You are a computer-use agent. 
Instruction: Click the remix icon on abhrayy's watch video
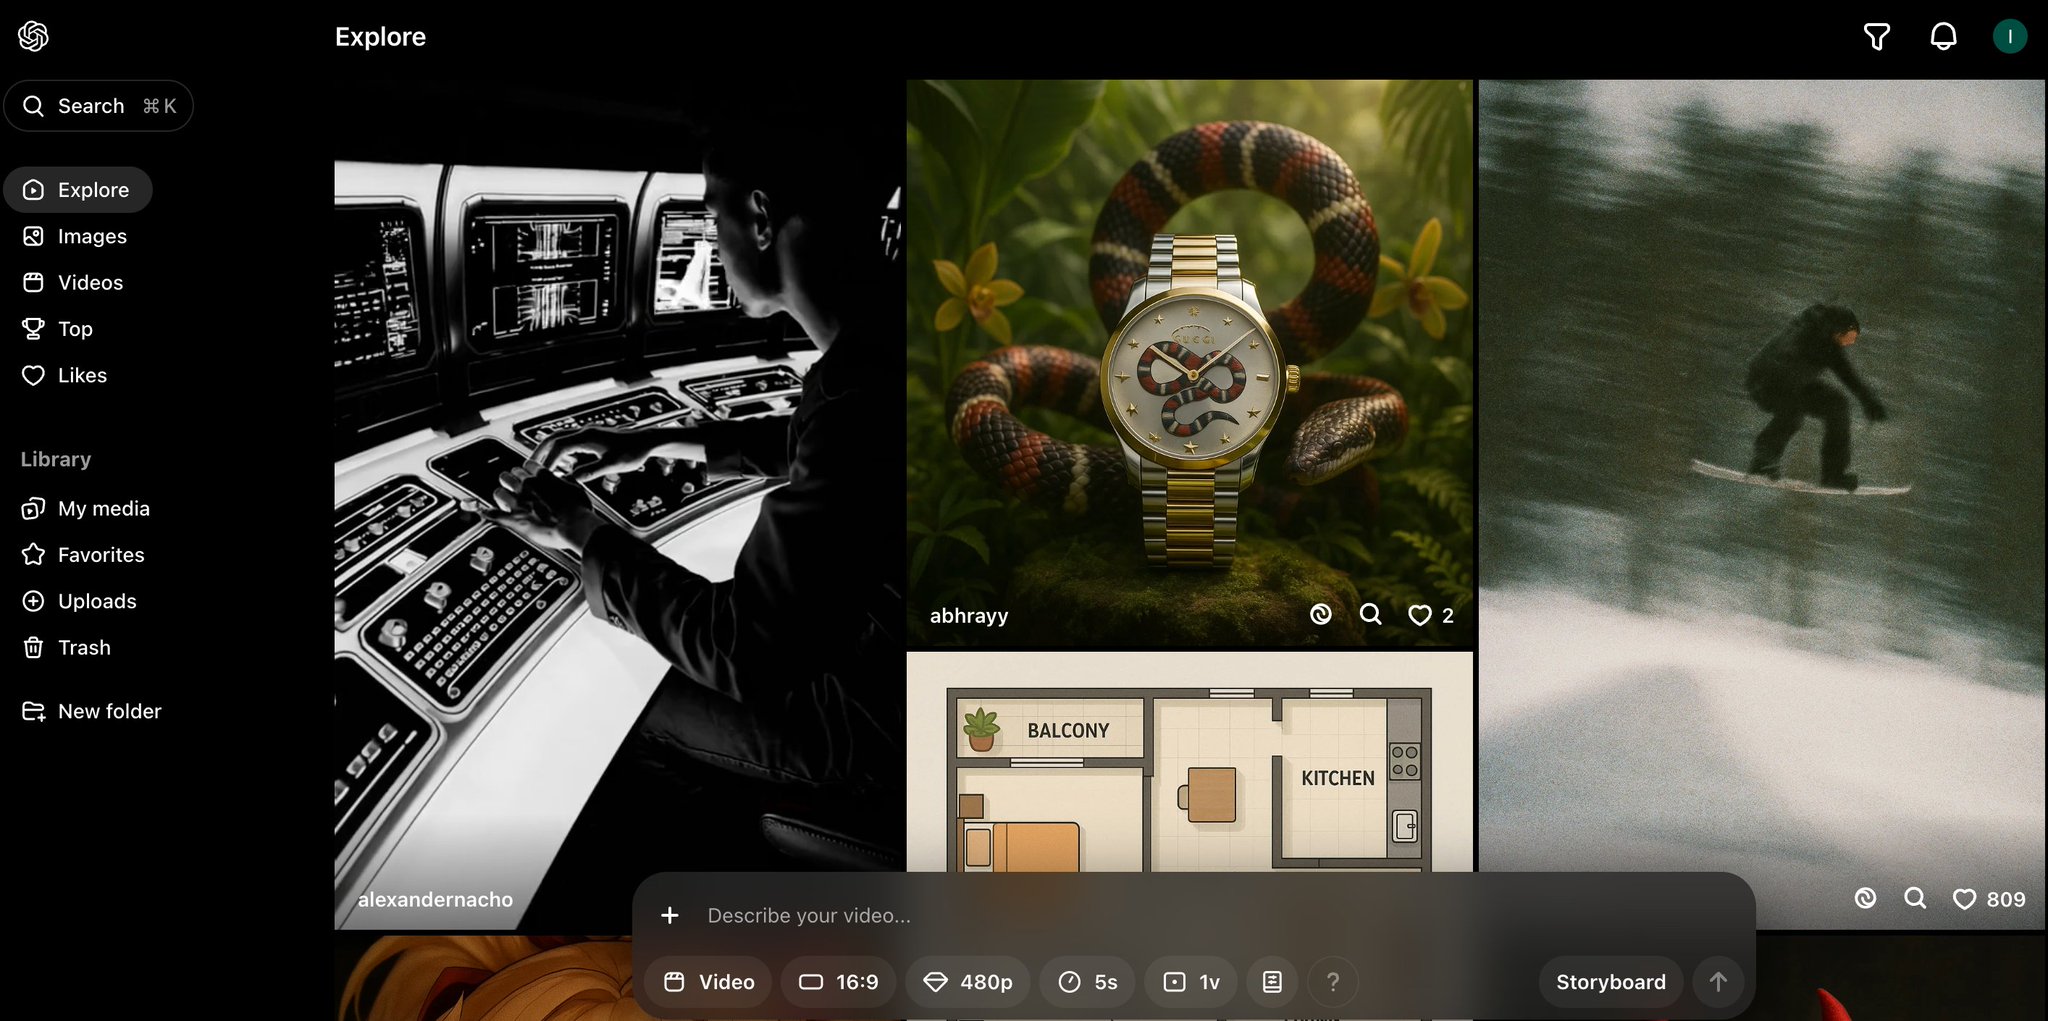(x=1321, y=614)
